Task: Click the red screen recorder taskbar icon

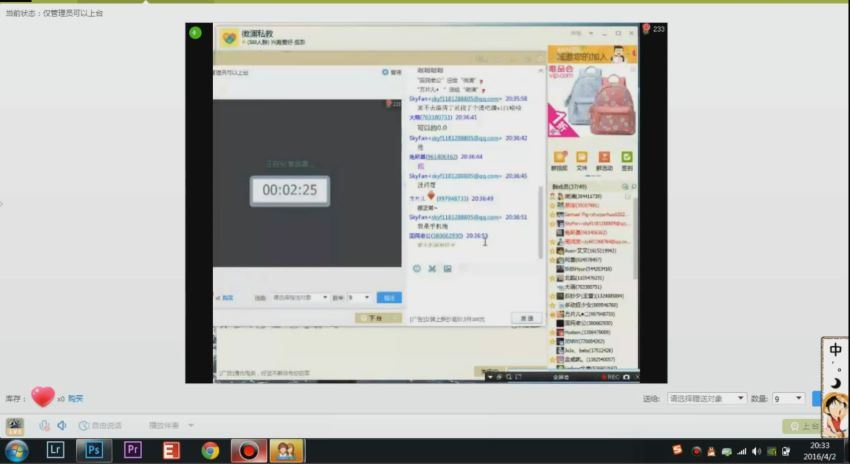Action: point(248,450)
